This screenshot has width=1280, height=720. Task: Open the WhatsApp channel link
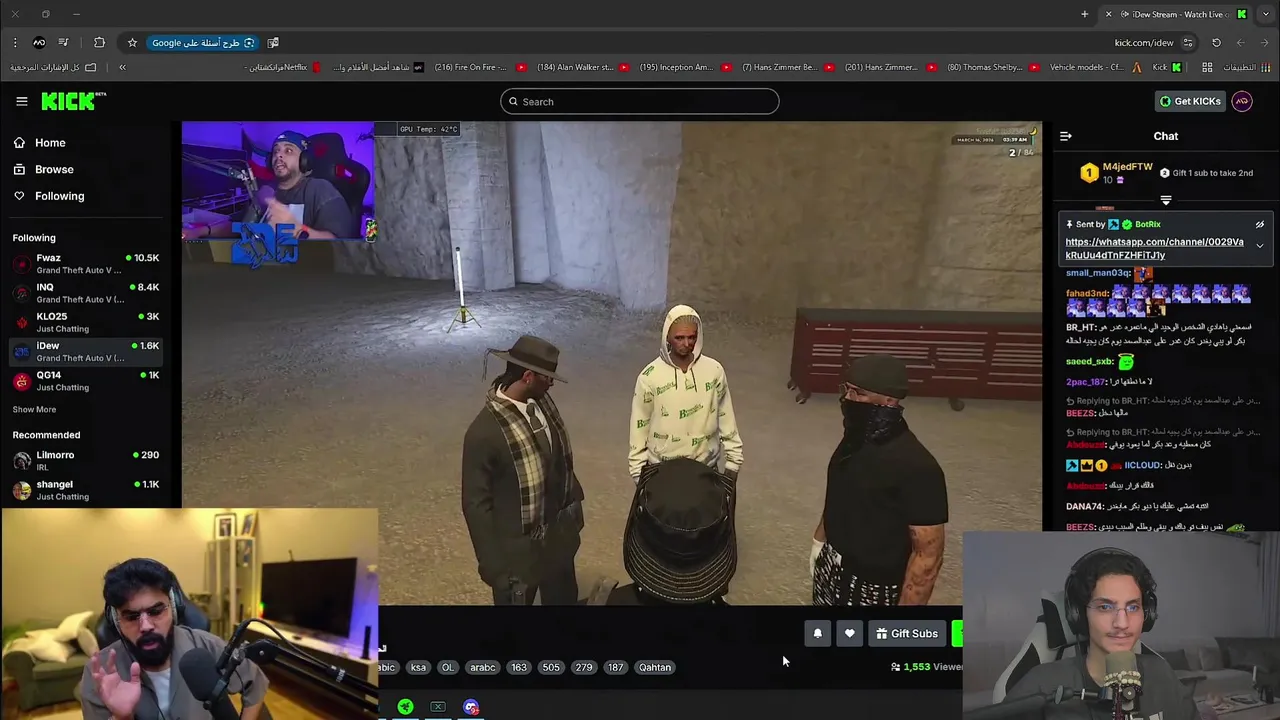1155,248
